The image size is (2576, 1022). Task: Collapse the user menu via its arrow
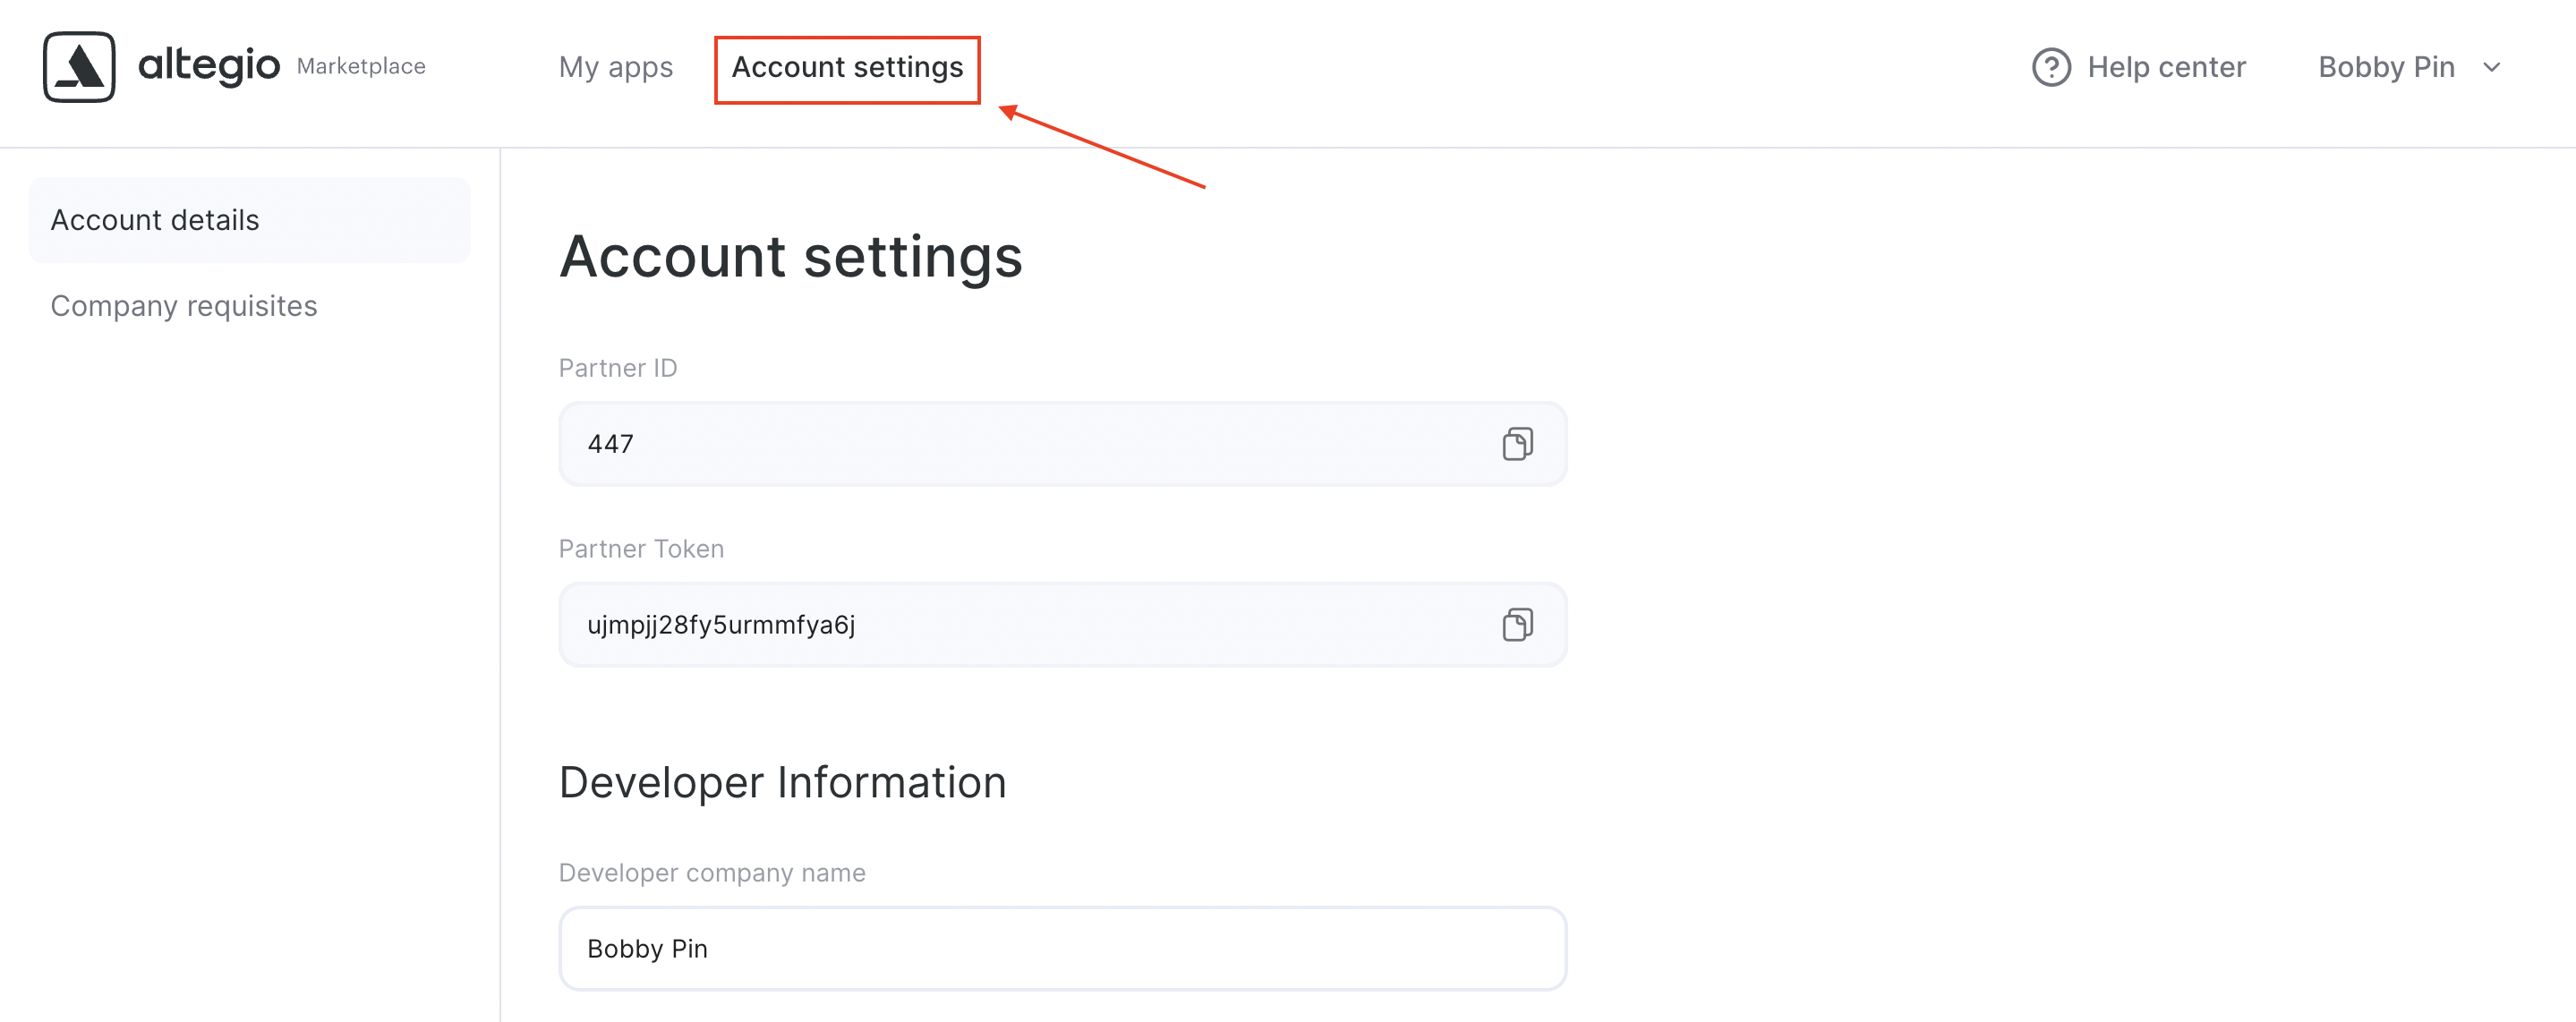click(x=2492, y=68)
